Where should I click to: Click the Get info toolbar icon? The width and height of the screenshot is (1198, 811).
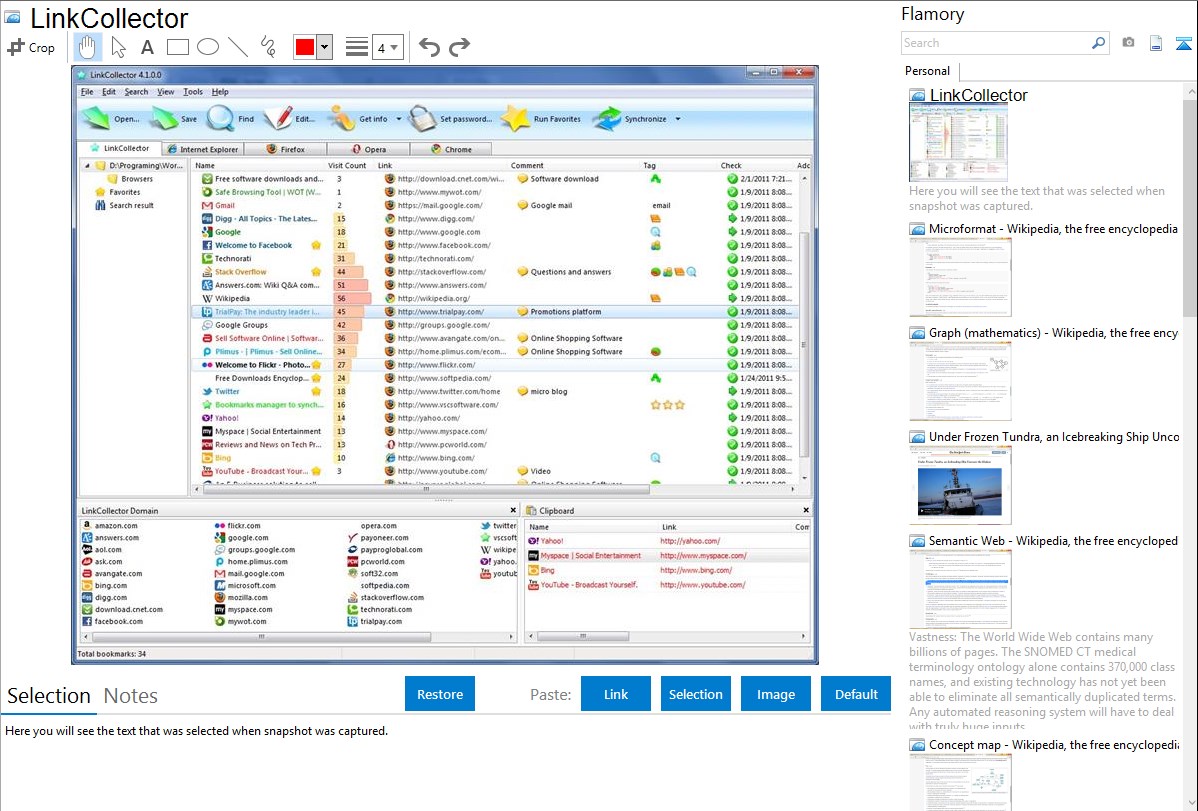click(x=342, y=118)
